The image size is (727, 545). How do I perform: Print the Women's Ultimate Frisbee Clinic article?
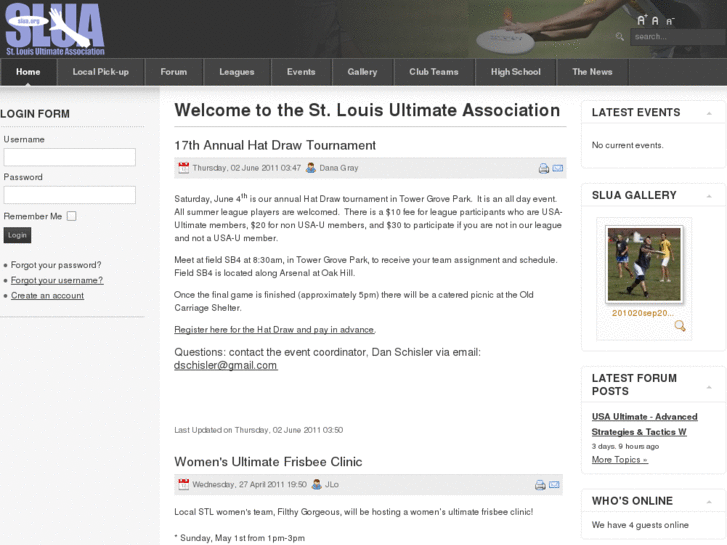540,485
